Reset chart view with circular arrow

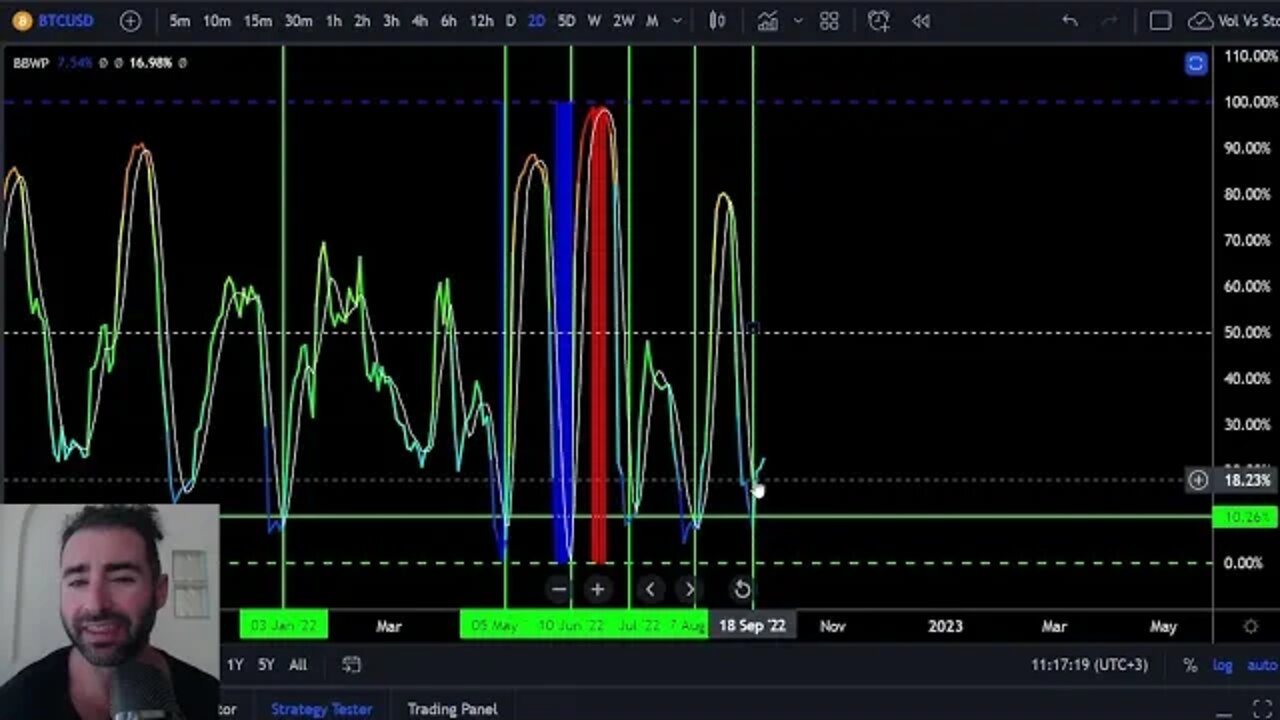(x=742, y=589)
